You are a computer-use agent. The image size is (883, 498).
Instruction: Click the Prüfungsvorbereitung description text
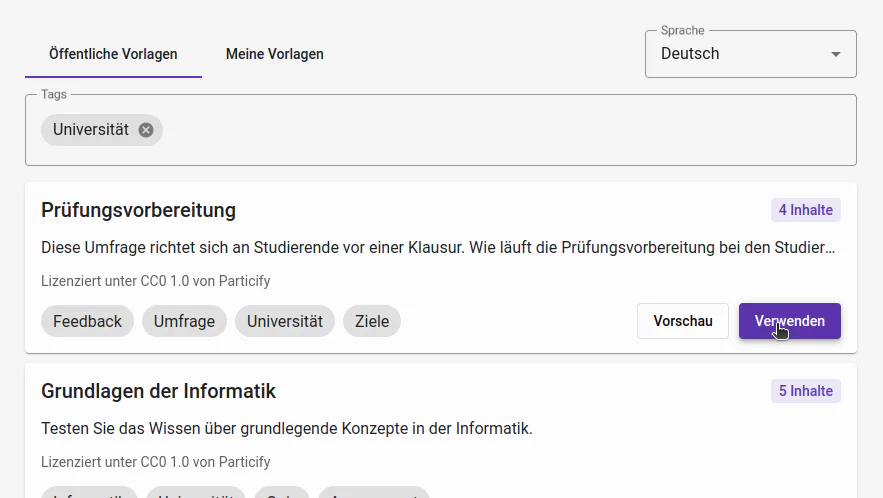437,247
